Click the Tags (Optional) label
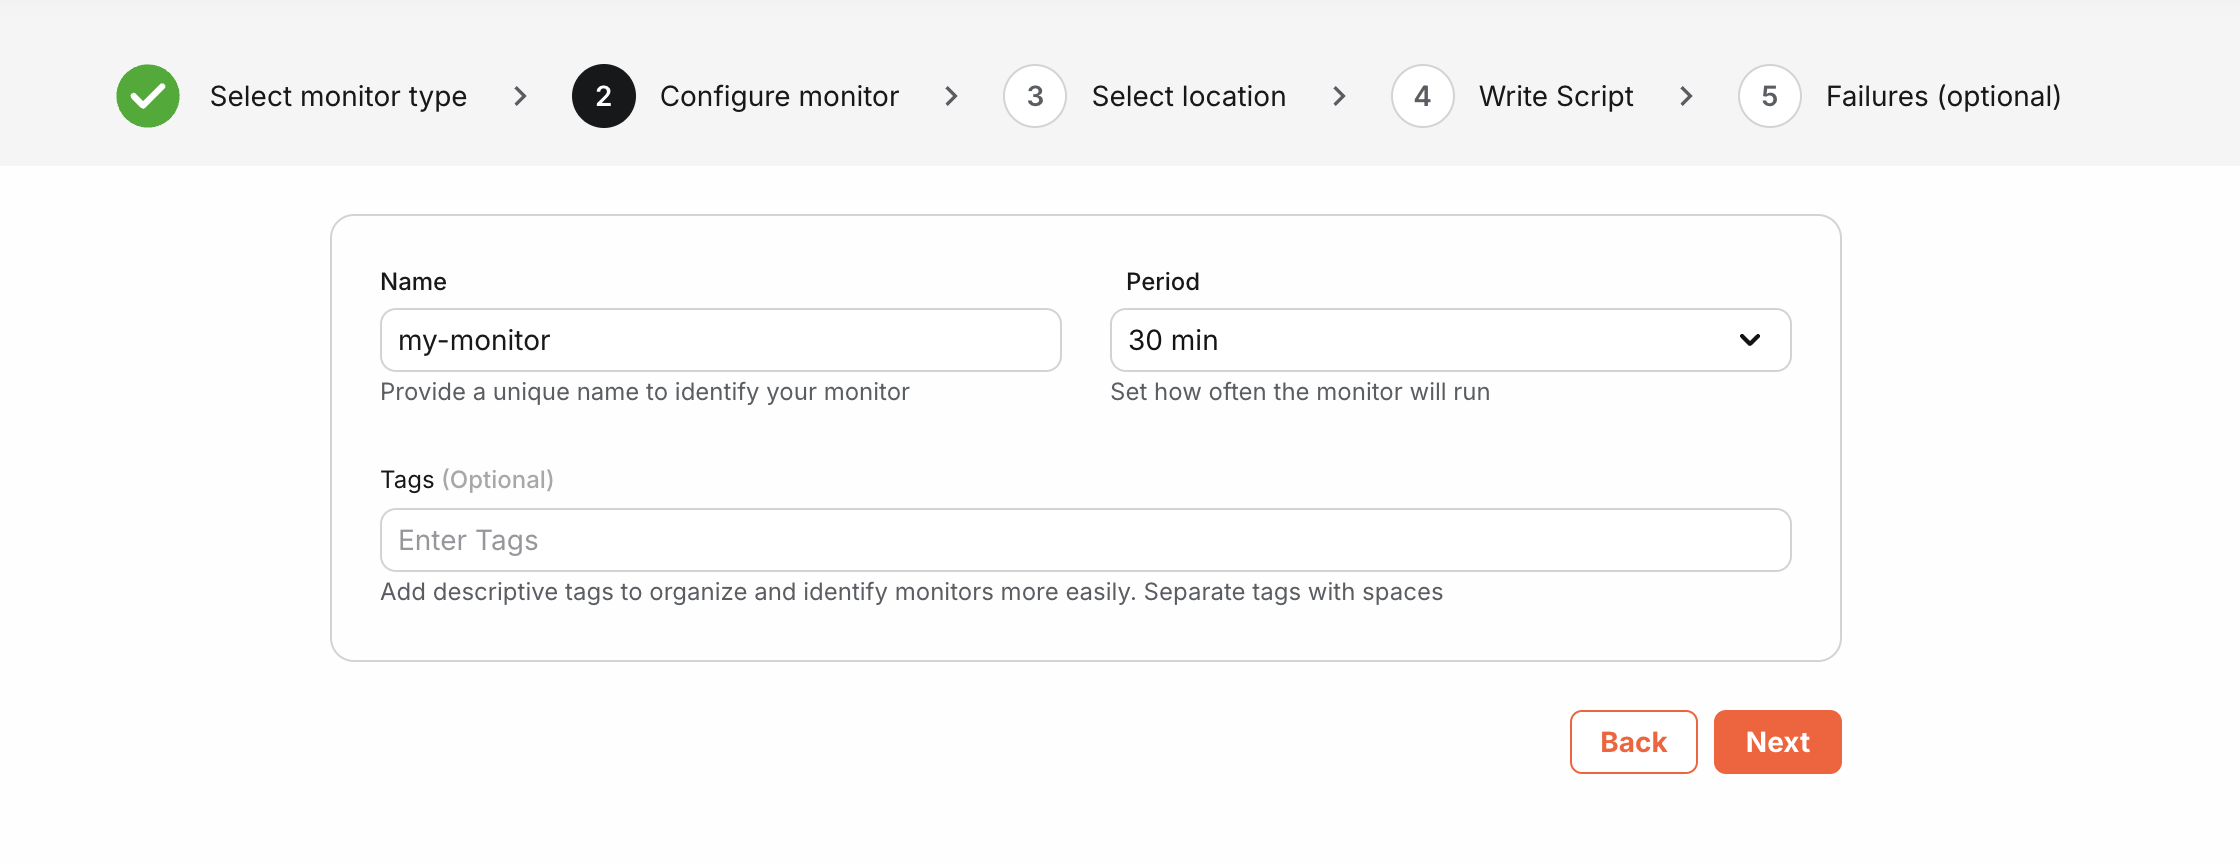2240x864 pixels. click(x=467, y=480)
